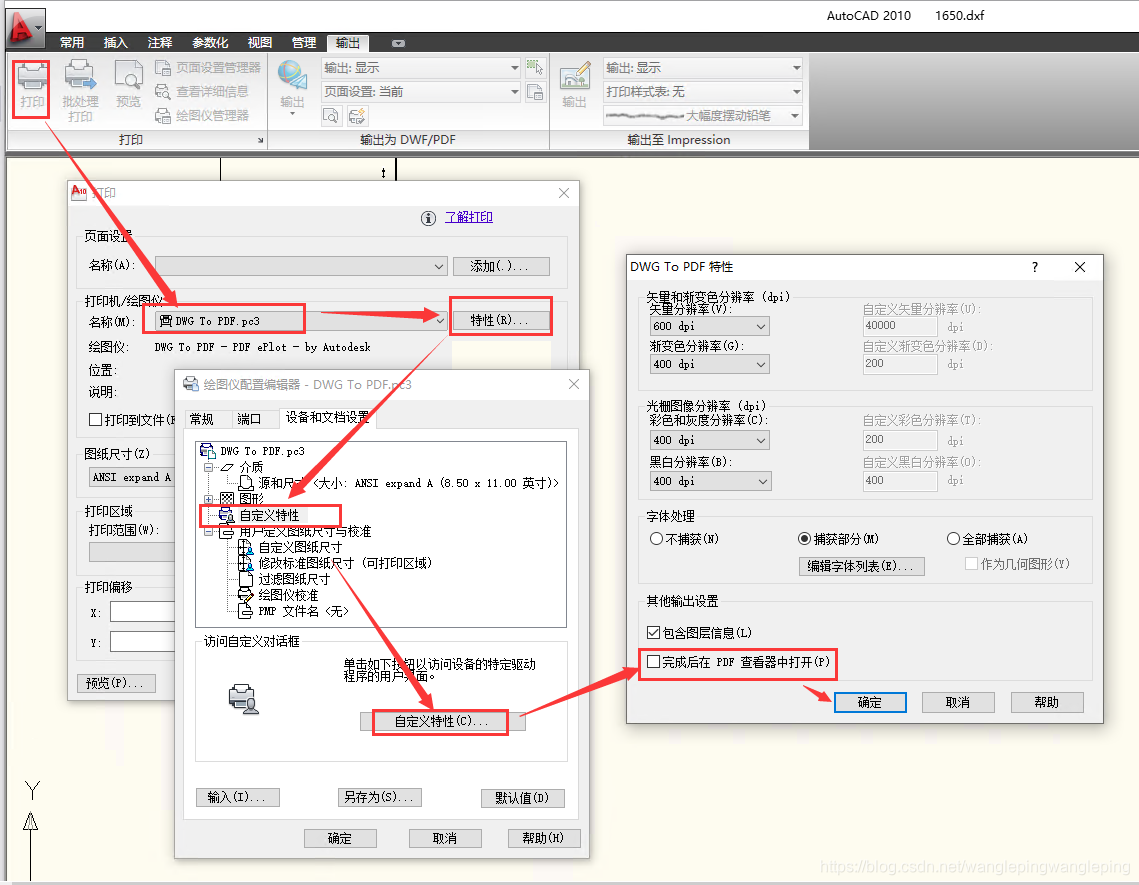Open the 端口 tab in plotter editor

[249, 419]
